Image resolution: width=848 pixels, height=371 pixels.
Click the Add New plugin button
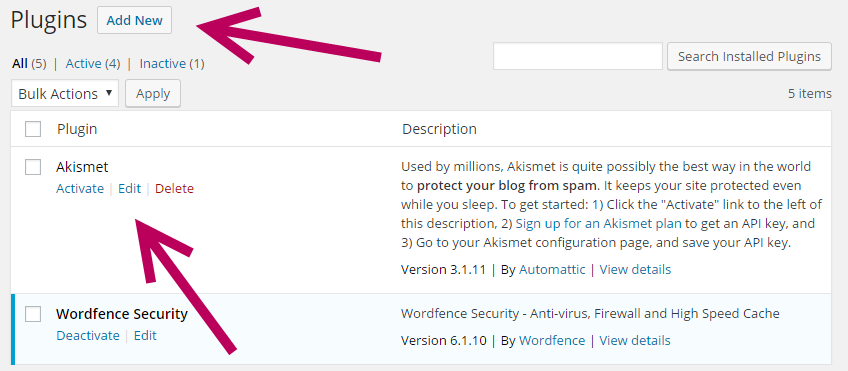click(135, 21)
